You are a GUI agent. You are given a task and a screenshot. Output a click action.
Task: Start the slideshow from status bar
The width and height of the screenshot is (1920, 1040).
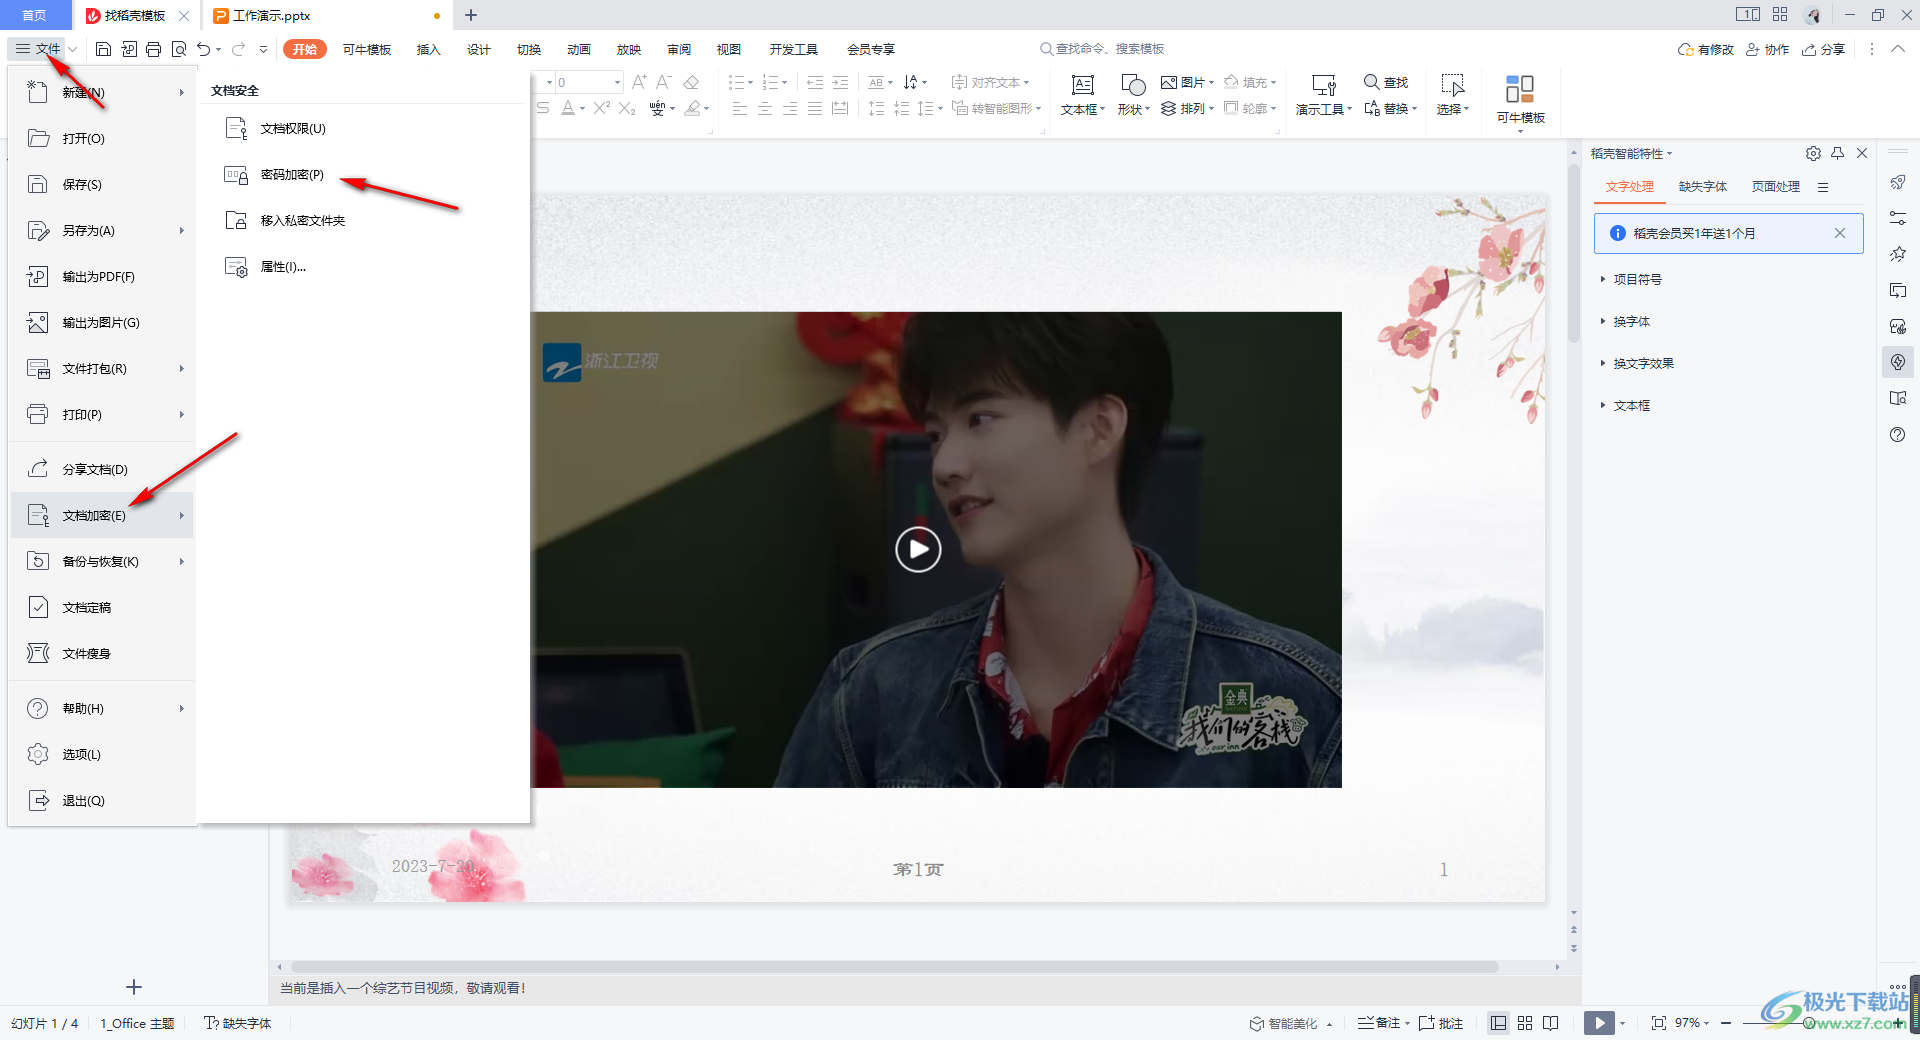tap(1599, 1023)
